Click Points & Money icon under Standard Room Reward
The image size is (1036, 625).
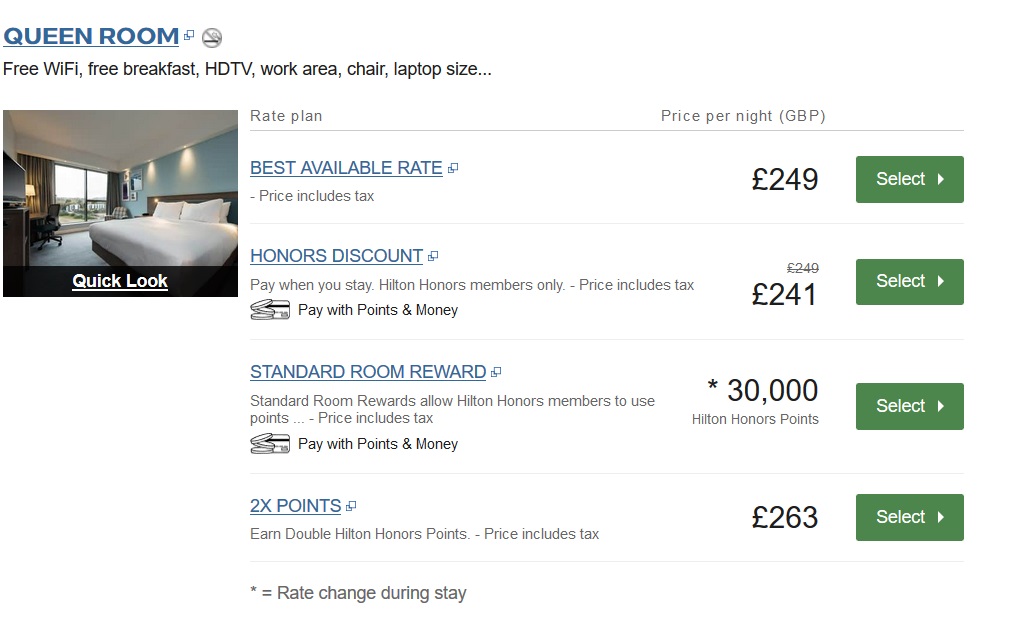click(x=270, y=444)
